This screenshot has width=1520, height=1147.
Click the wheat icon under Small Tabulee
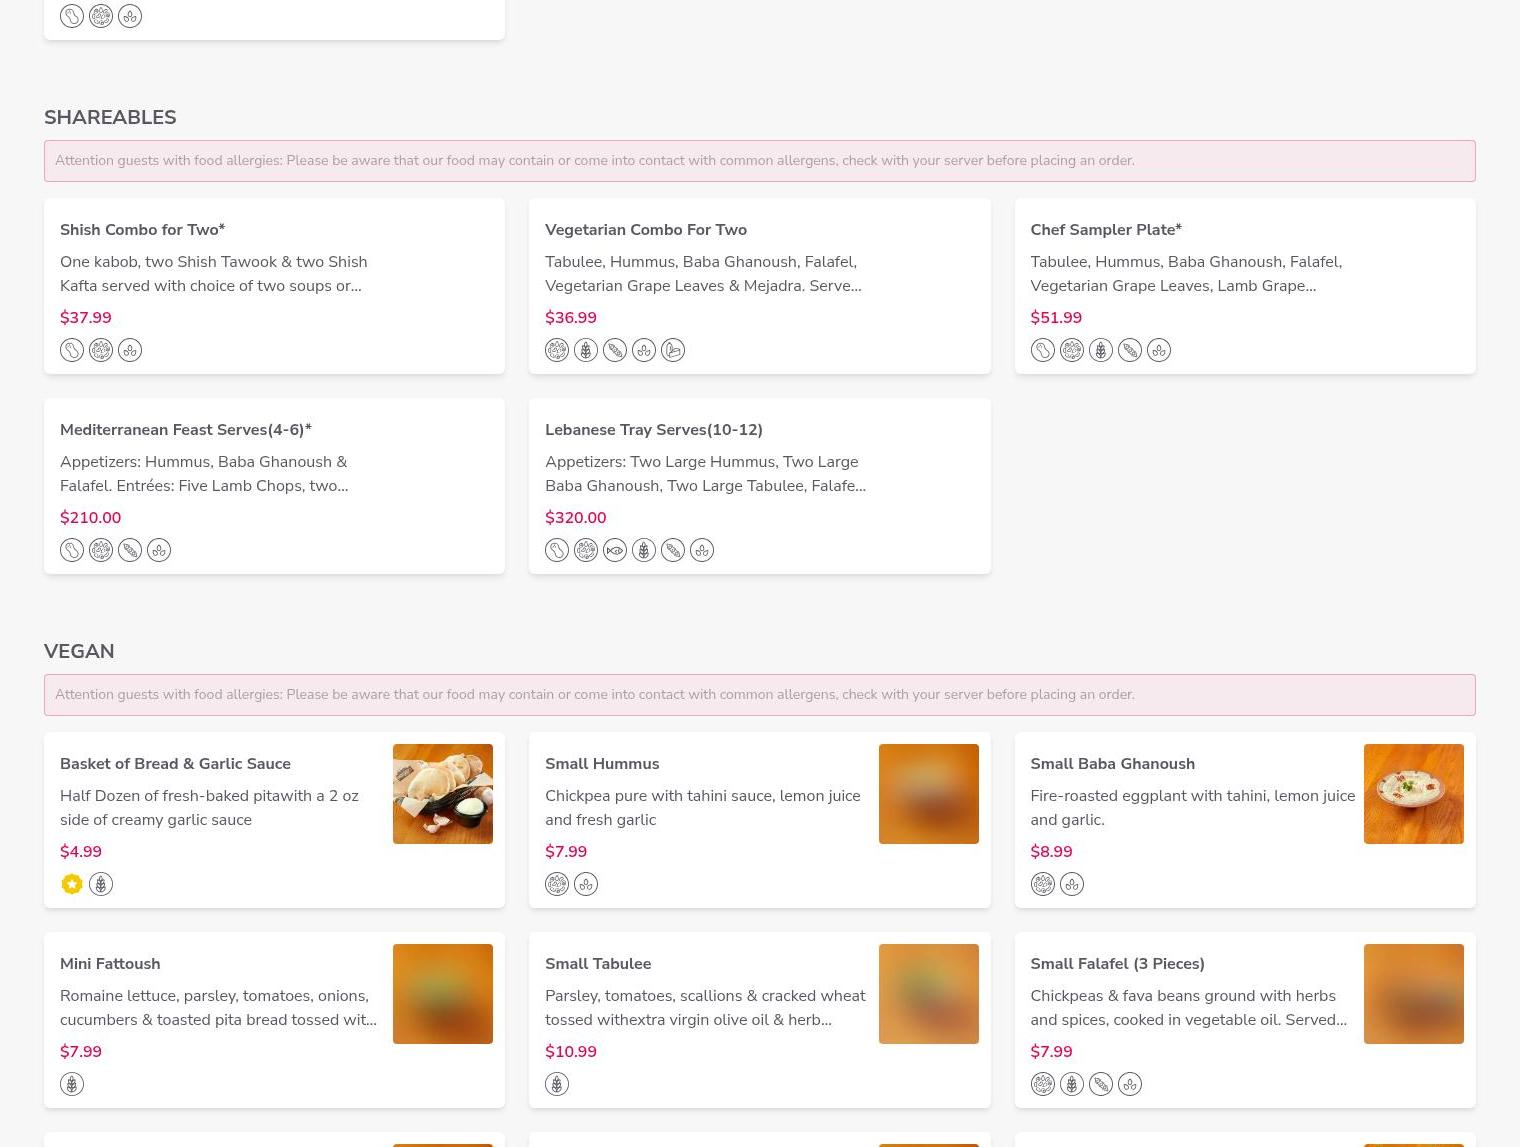557,1084
